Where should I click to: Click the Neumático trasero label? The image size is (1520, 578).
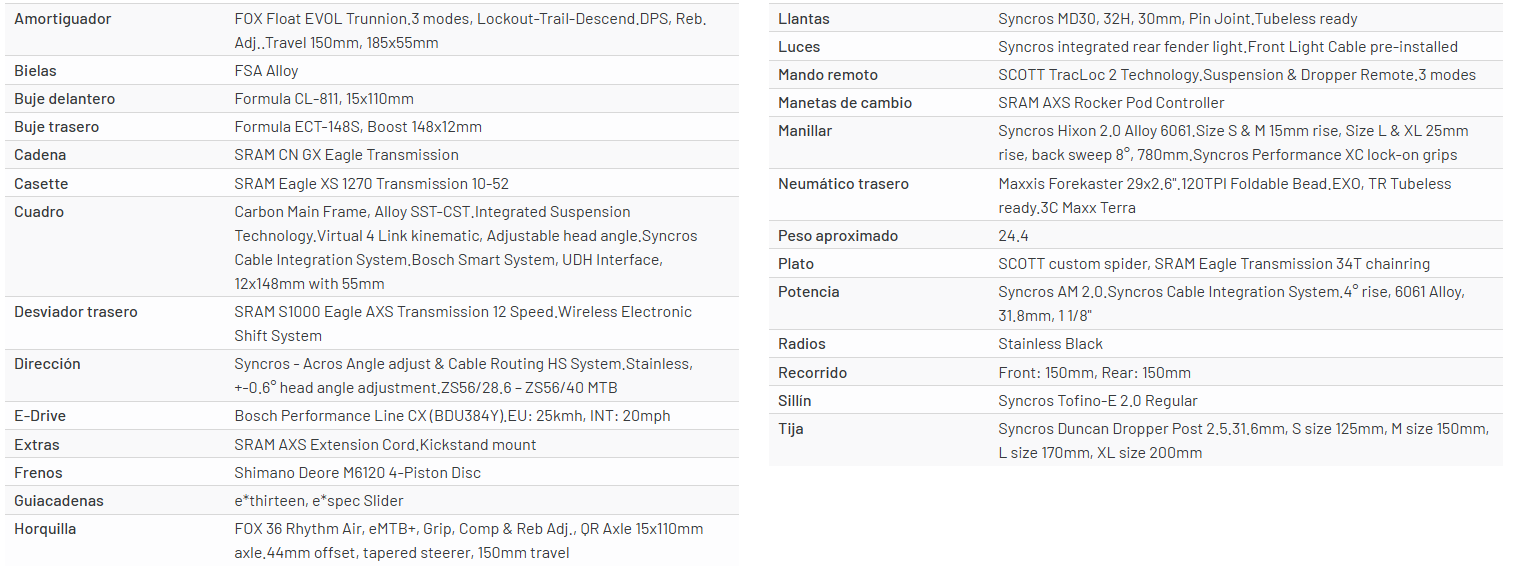[x=843, y=184]
